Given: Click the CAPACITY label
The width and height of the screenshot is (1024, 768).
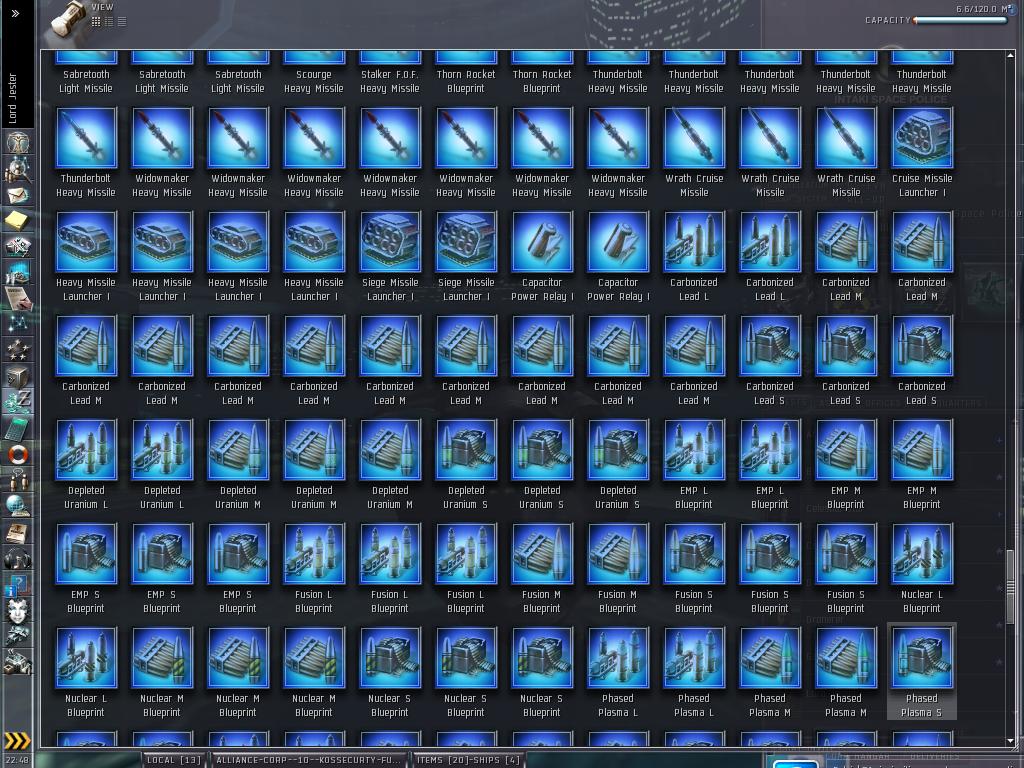Looking at the screenshot, I should click(x=888, y=20).
